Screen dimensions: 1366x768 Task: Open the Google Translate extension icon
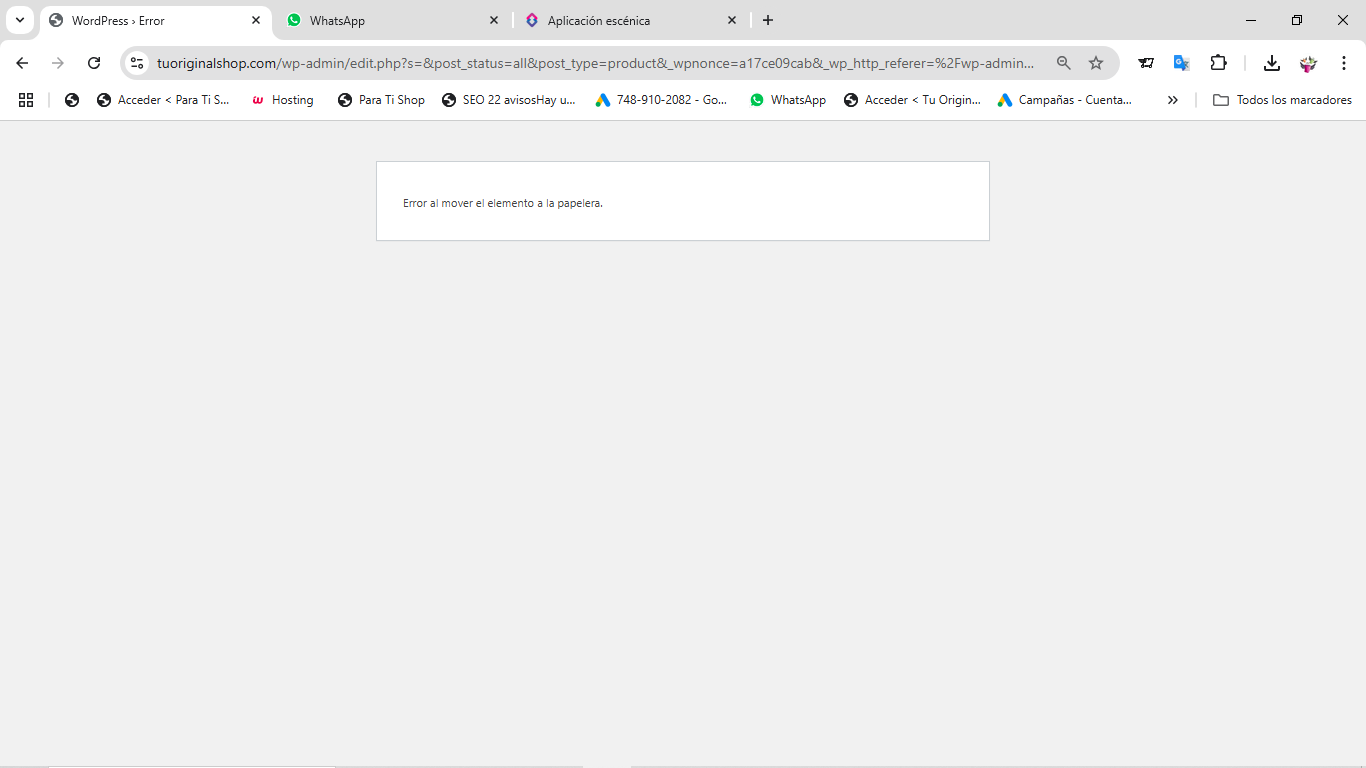[1182, 63]
